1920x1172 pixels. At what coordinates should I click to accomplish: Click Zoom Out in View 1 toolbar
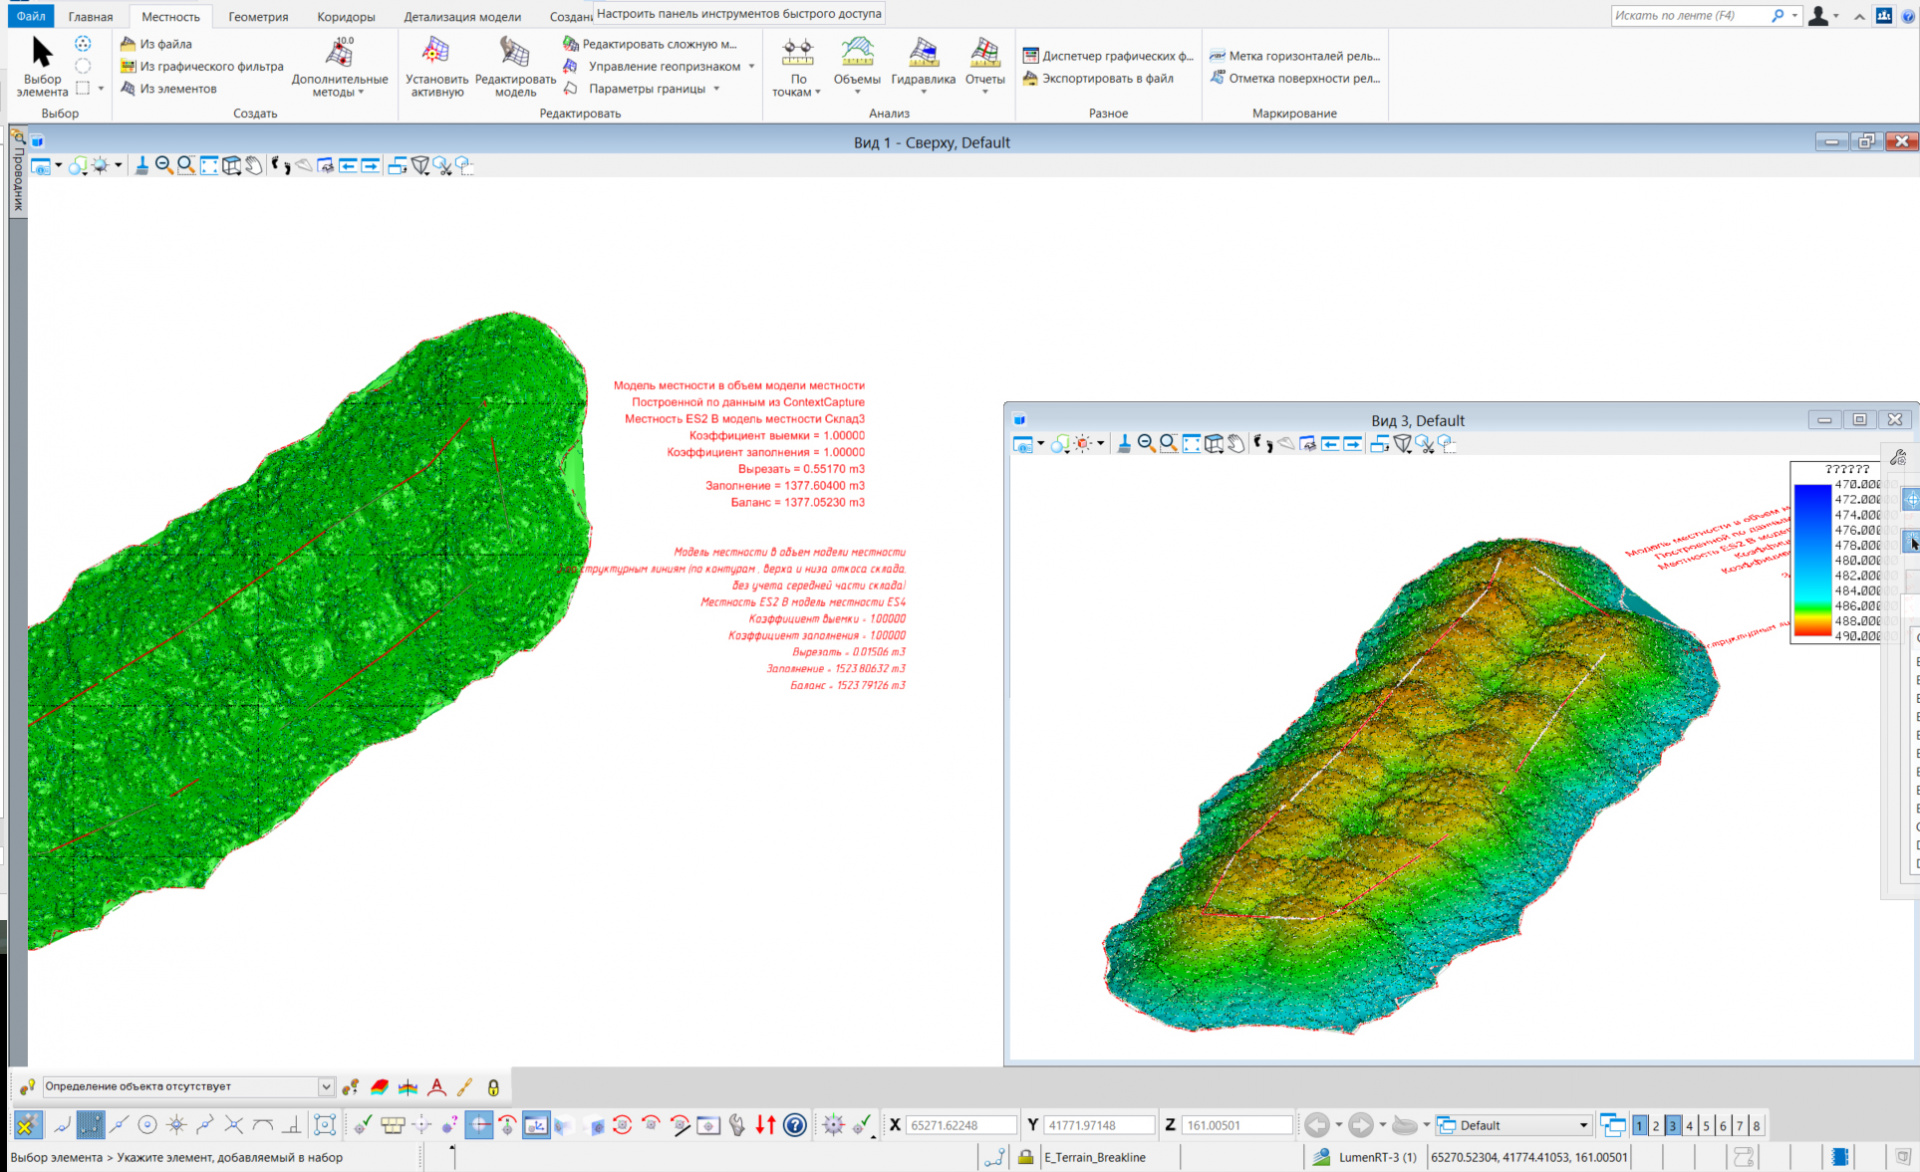163,166
